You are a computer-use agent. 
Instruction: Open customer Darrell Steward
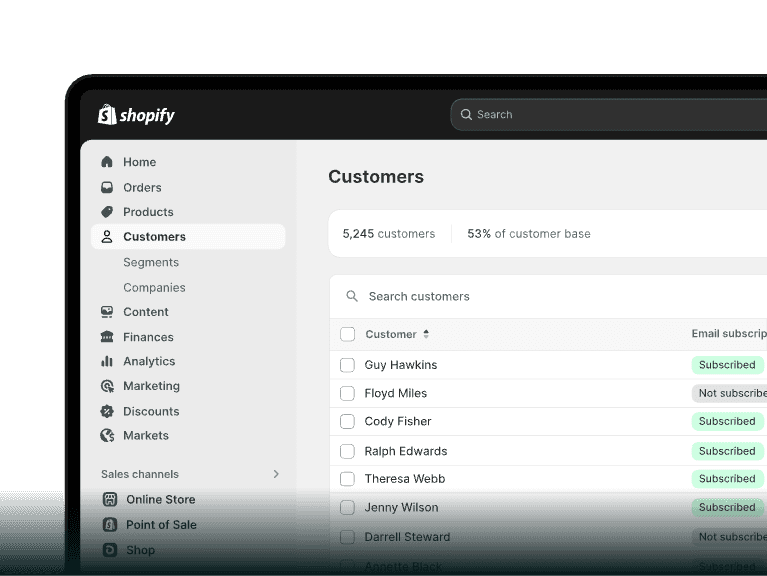pyautogui.click(x=407, y=537)
